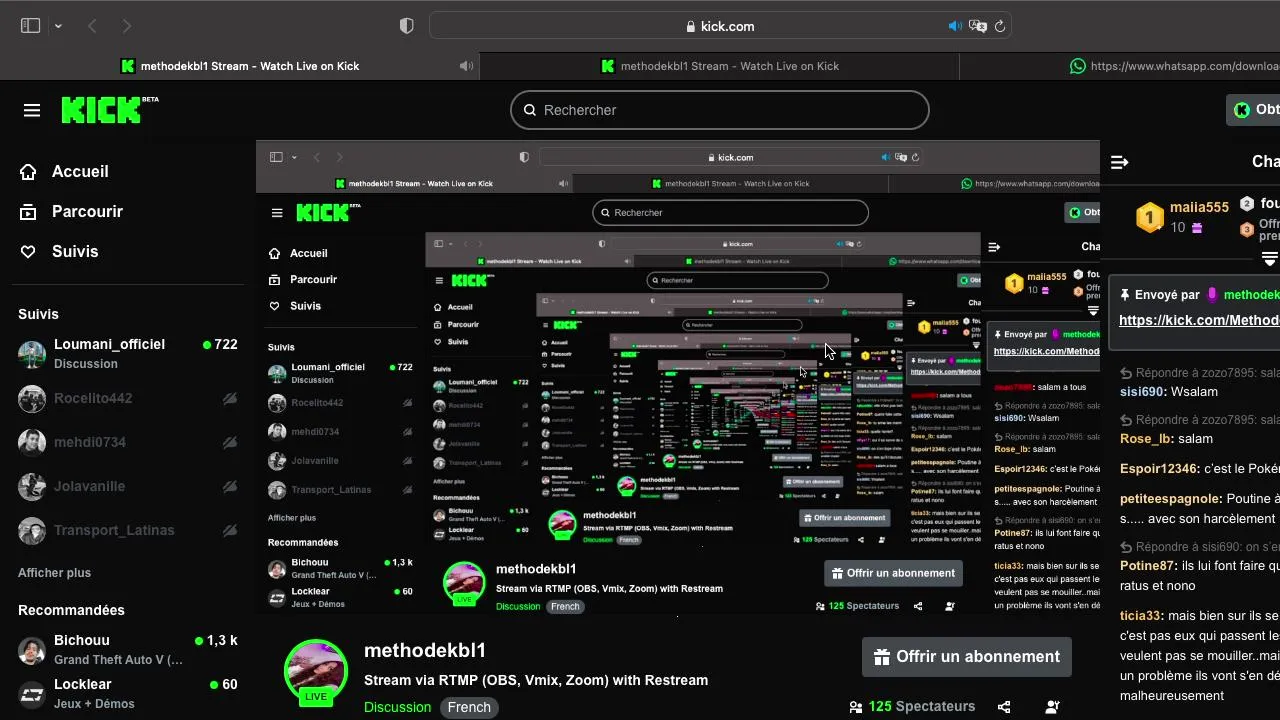
Task: Click the green Obt button at top right
Action: click(x=1254, y=110)
